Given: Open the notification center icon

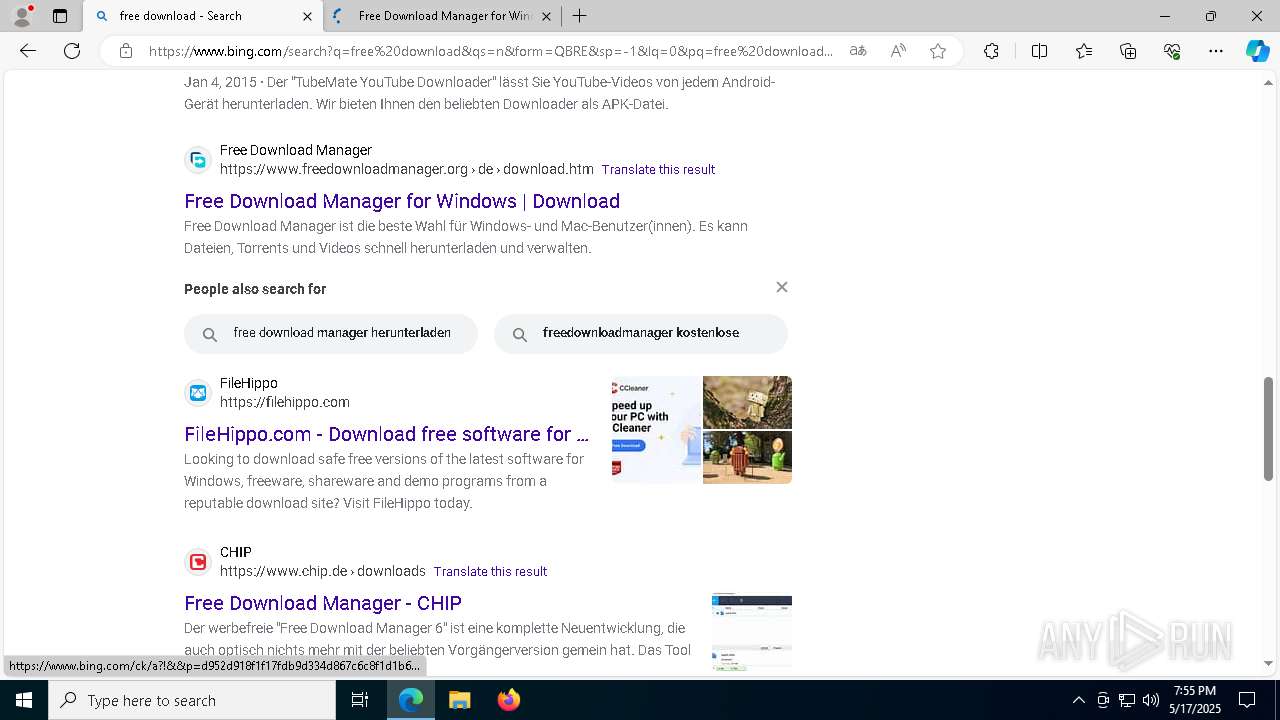Looking at the screenshot, I should (1247, 700).
